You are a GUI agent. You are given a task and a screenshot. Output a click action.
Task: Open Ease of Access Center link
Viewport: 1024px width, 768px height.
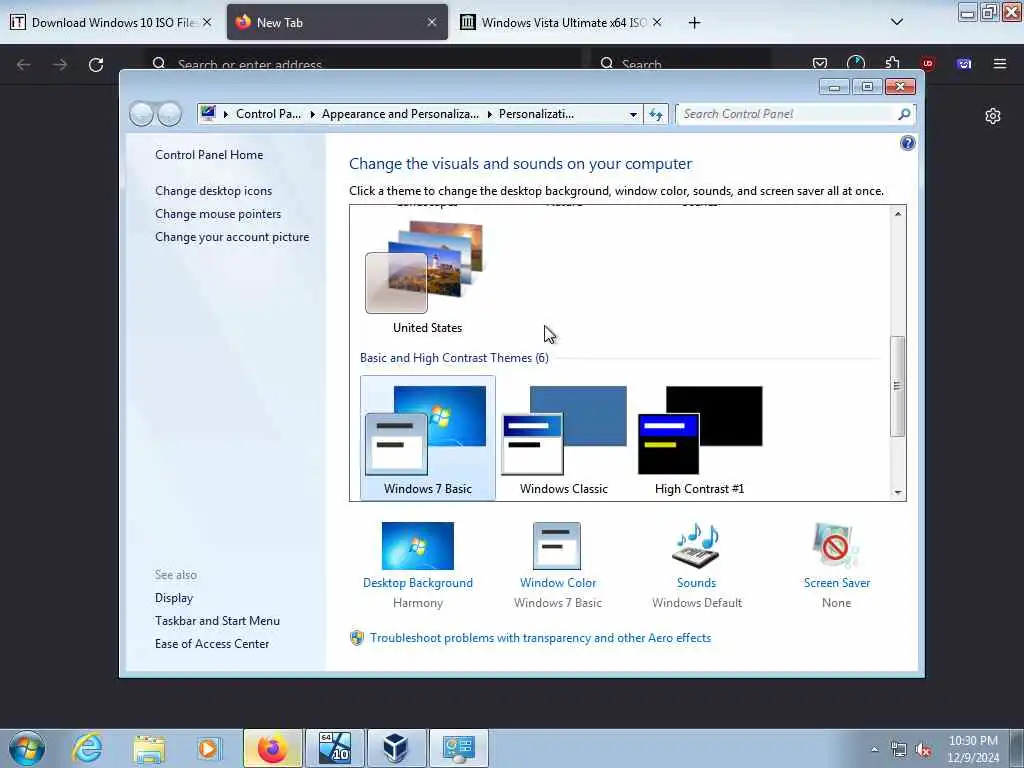[212, 643]
